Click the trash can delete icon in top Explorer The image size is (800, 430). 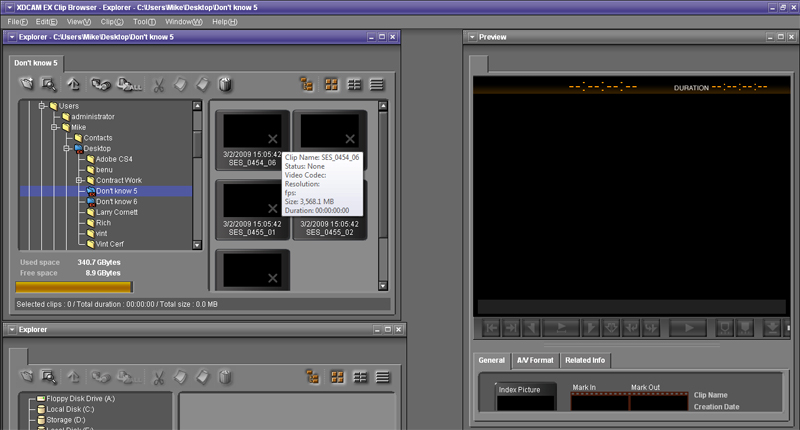(225, 85)
